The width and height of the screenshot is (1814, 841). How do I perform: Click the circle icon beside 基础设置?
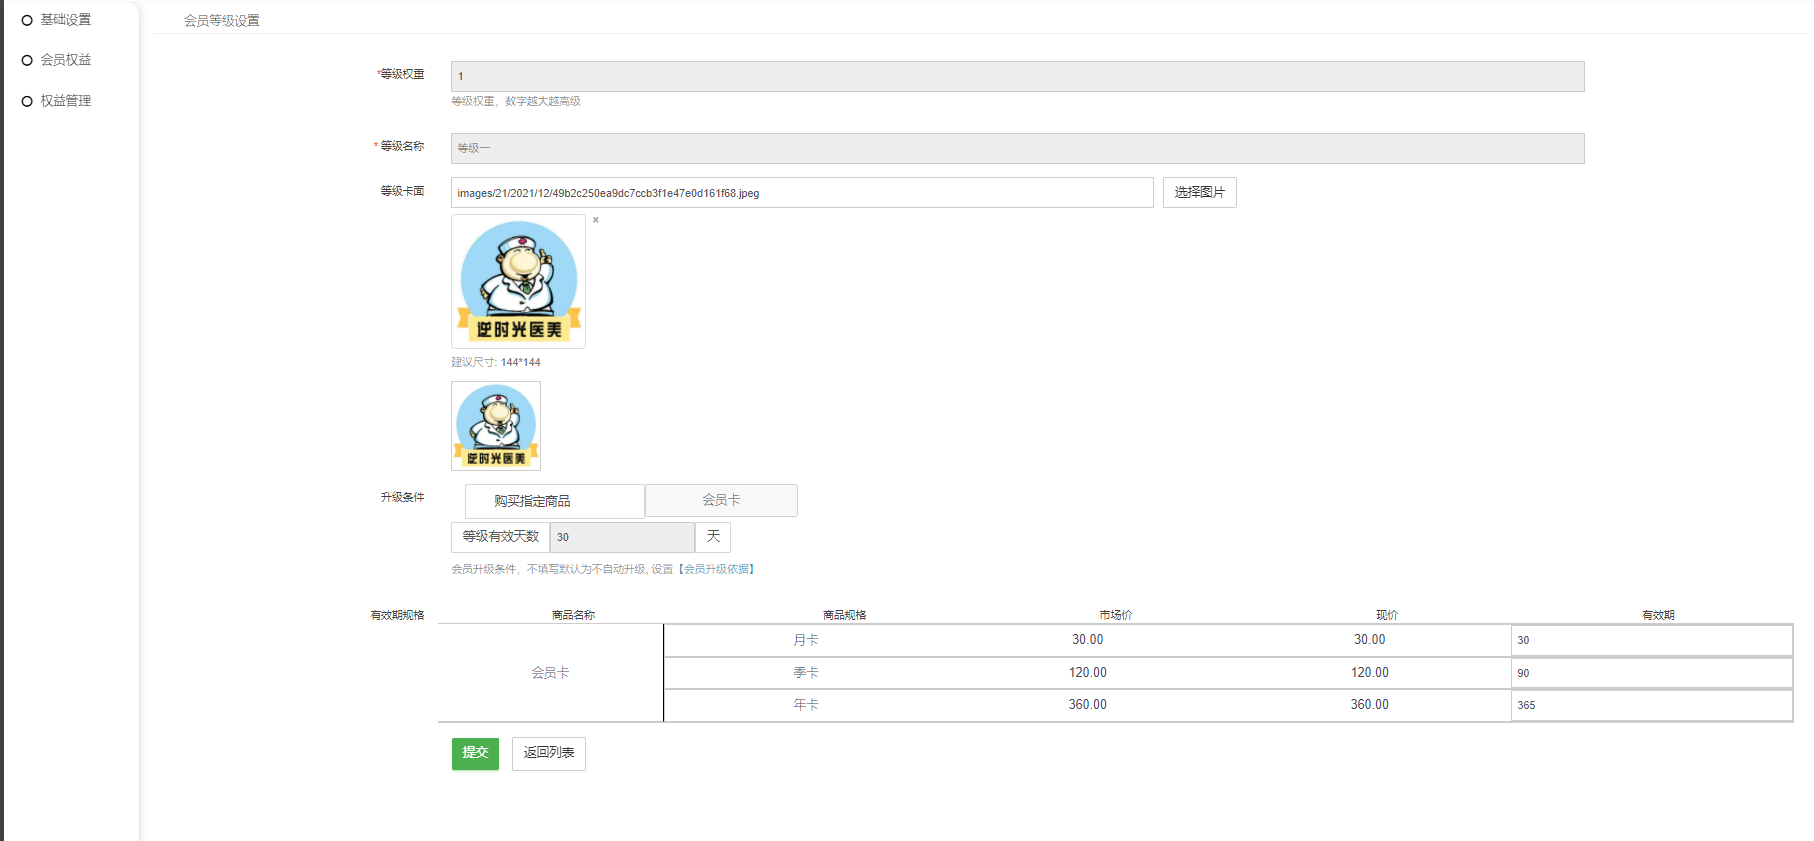pos(27,20)
